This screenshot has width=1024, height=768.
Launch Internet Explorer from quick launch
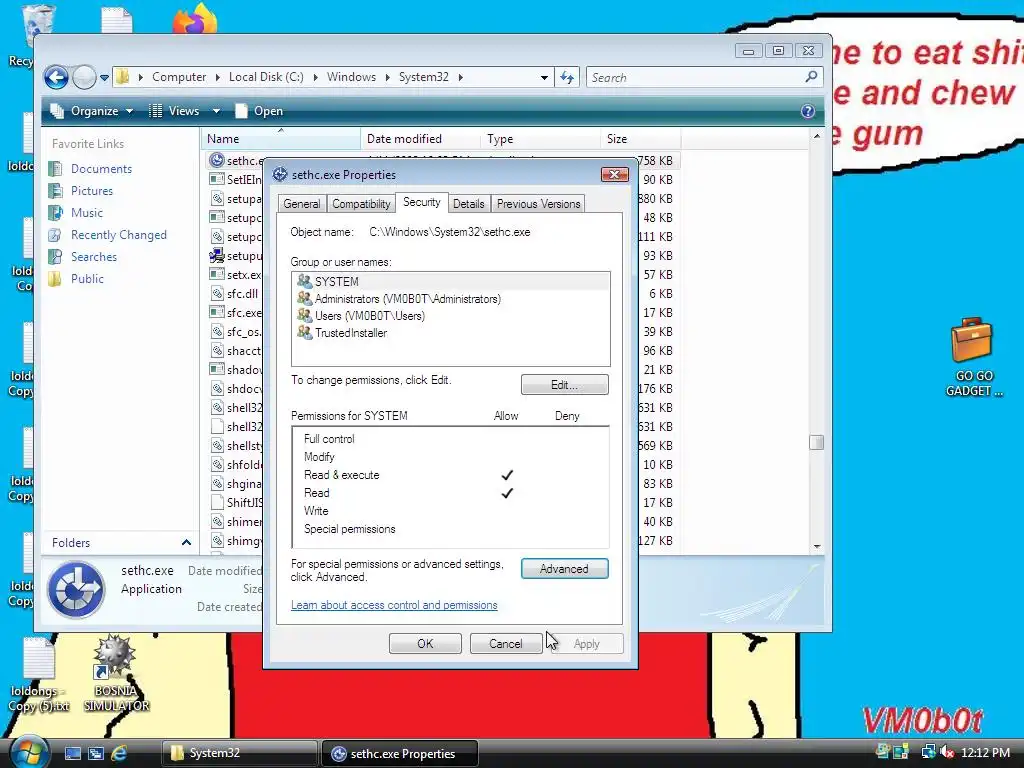tap(119, 753)
